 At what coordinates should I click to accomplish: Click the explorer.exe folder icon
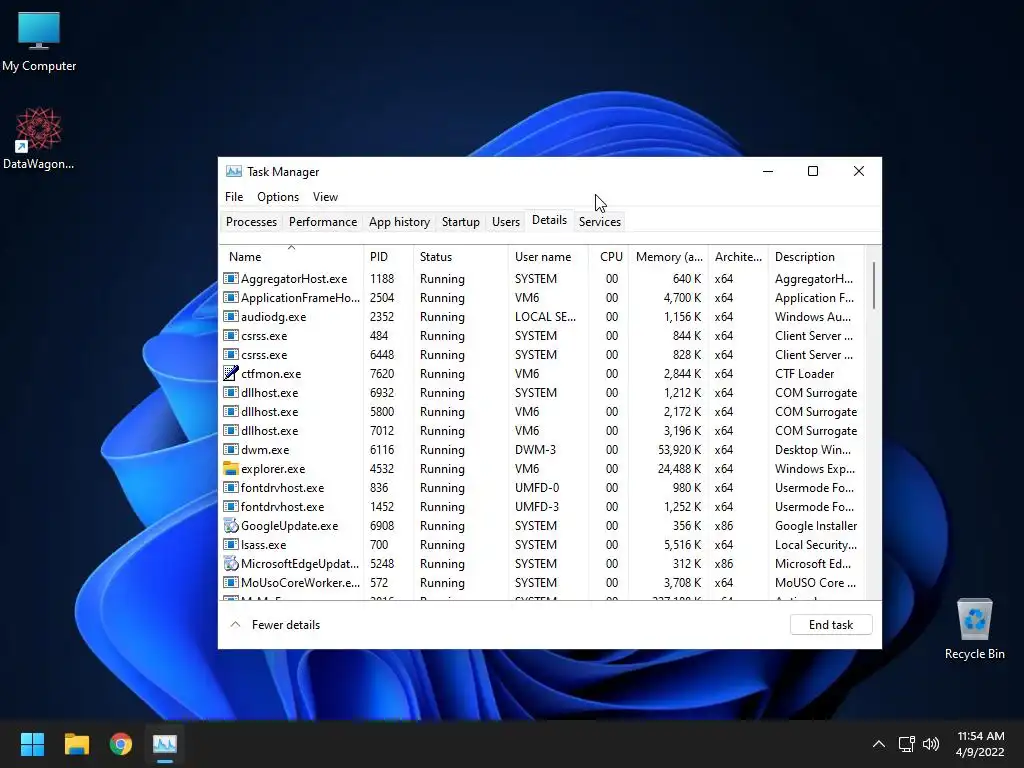coord(231,468)
